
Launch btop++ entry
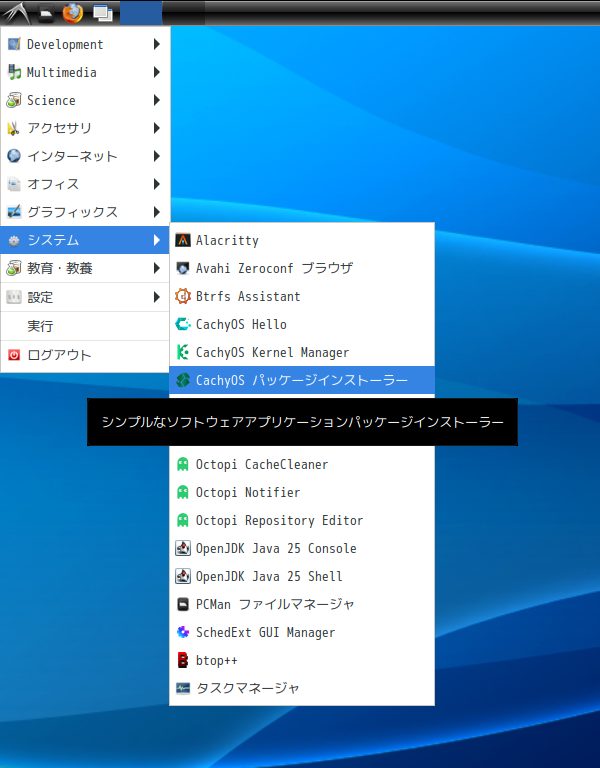[x=302, y=660]
